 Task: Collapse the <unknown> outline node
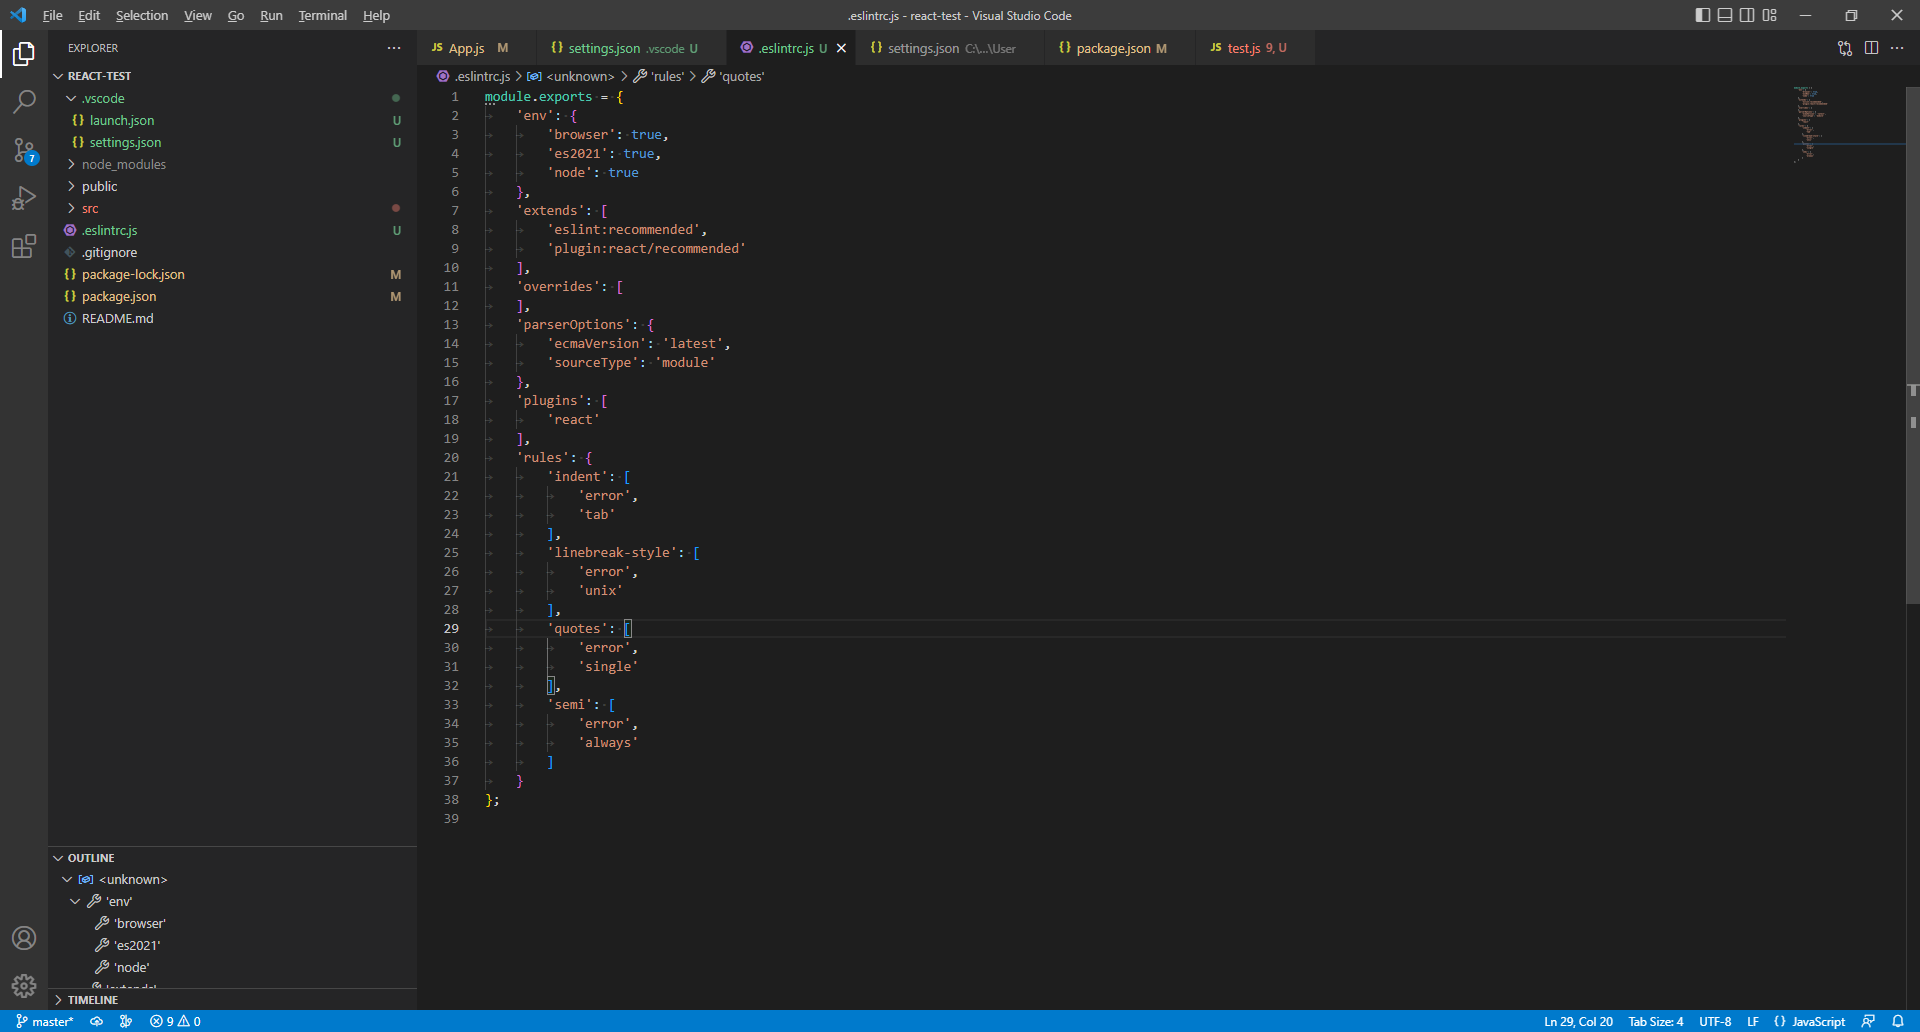[x=67, y=880]
